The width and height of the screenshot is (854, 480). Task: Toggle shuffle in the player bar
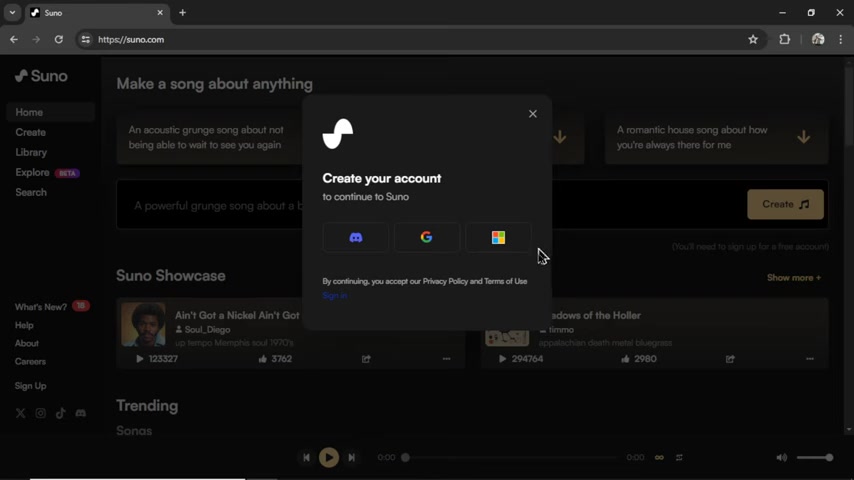679,458
